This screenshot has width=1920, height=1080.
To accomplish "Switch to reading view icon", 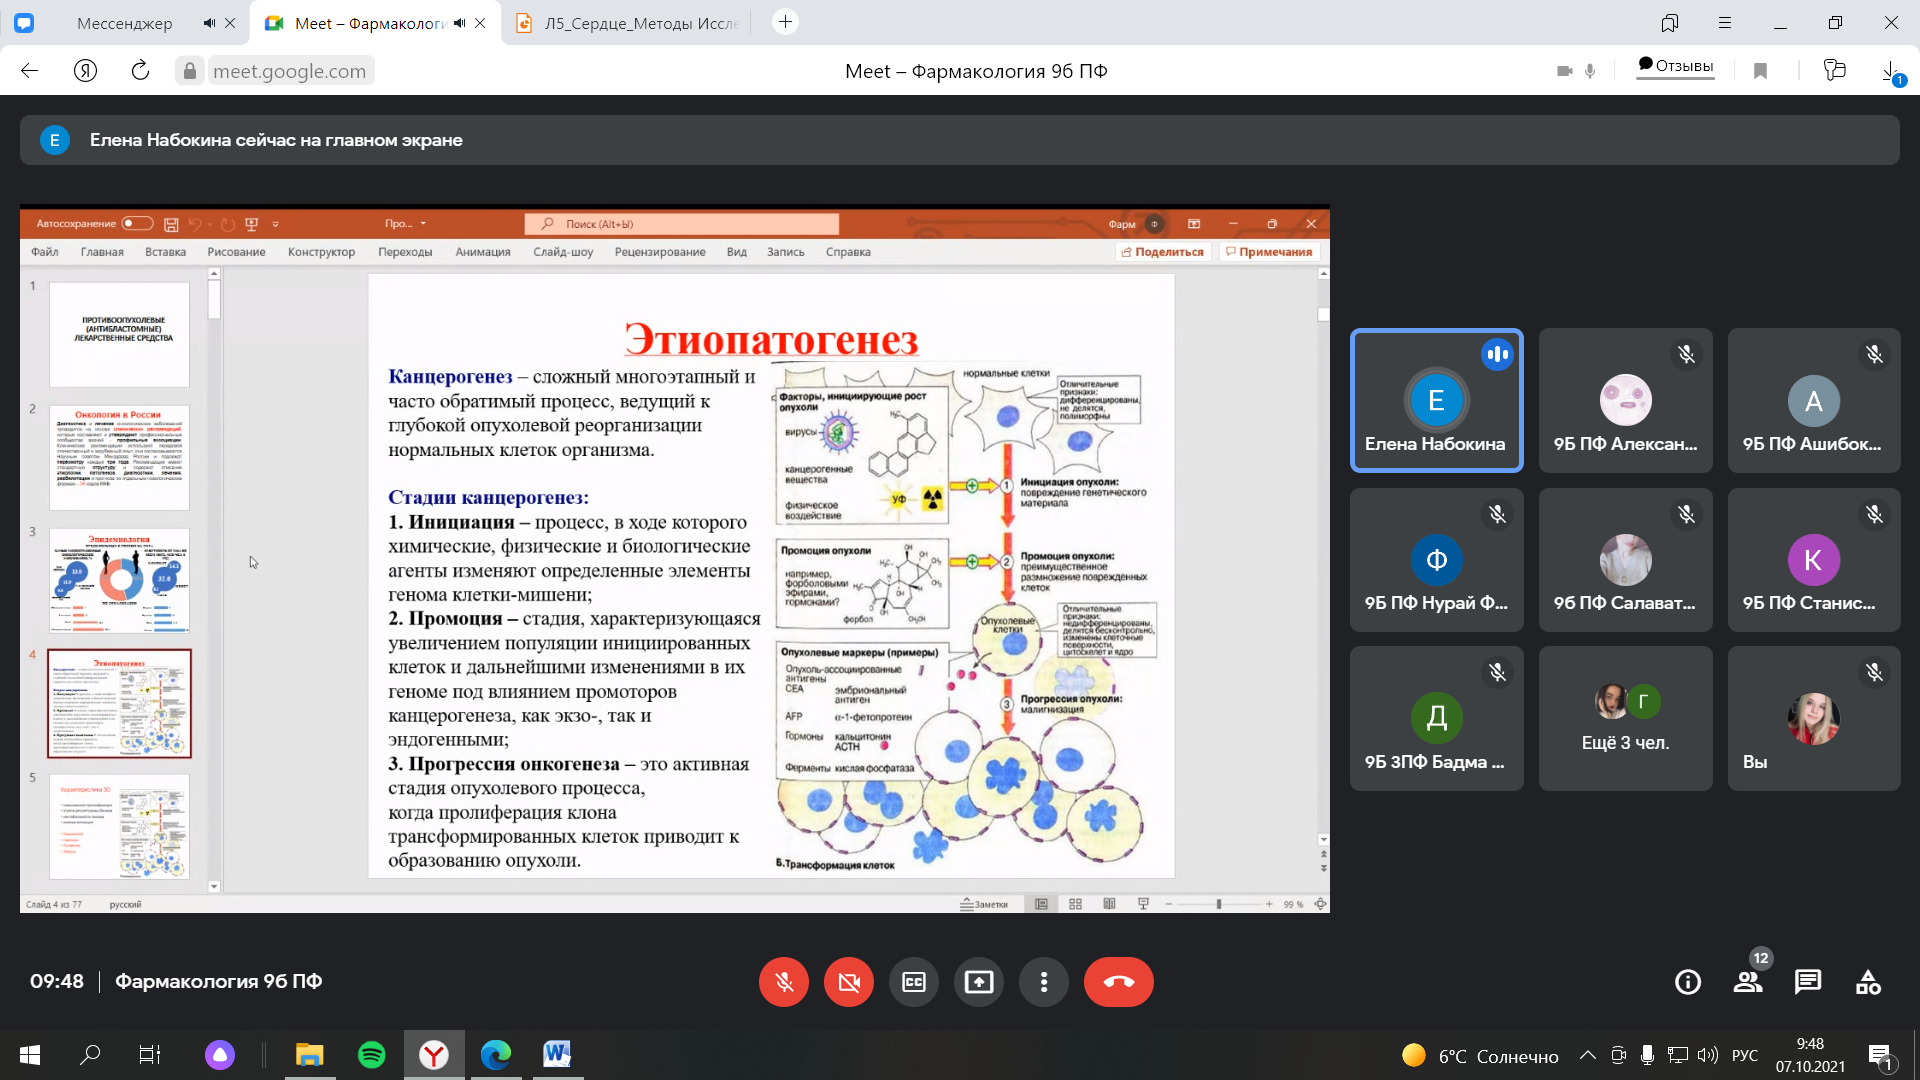I will tap(1110, 904).
